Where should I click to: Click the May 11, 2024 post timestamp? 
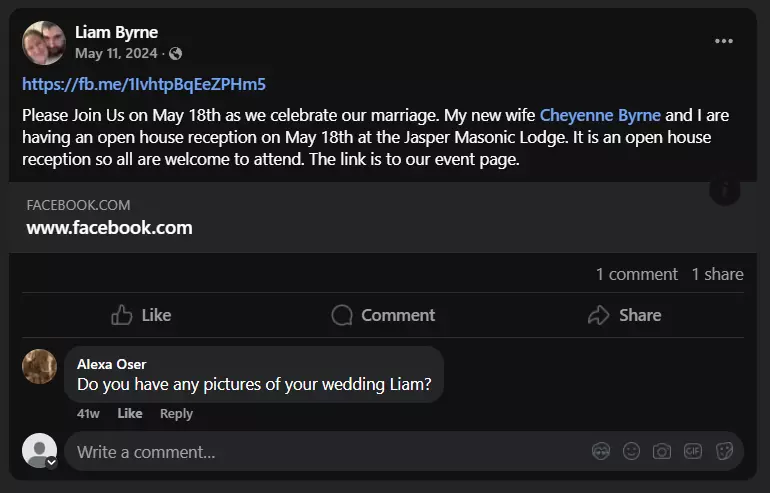pyautogui.click(x=116, y=54)
